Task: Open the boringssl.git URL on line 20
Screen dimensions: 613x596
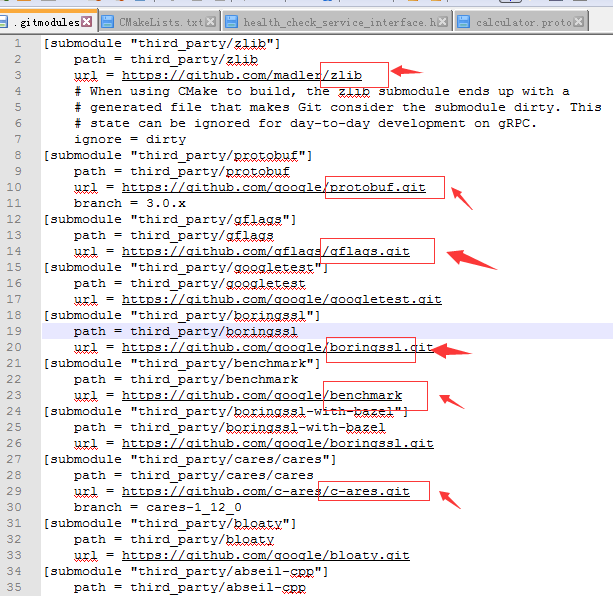Action: click(278, 347)
